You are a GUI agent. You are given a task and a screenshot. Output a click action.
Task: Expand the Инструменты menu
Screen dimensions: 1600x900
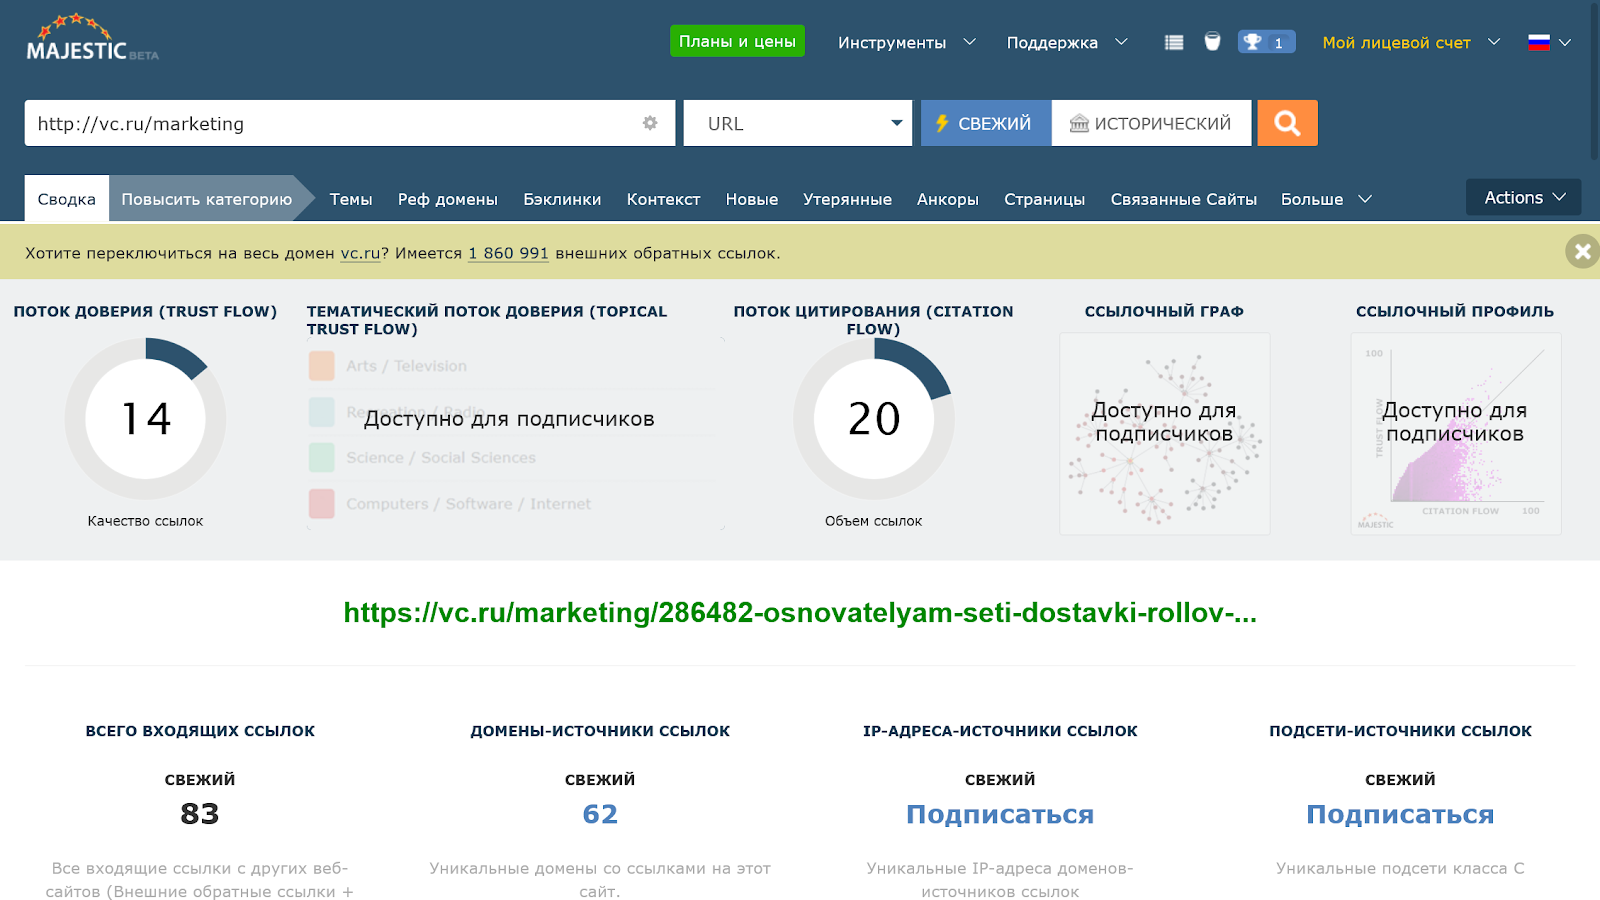click(x=906, y=42)
